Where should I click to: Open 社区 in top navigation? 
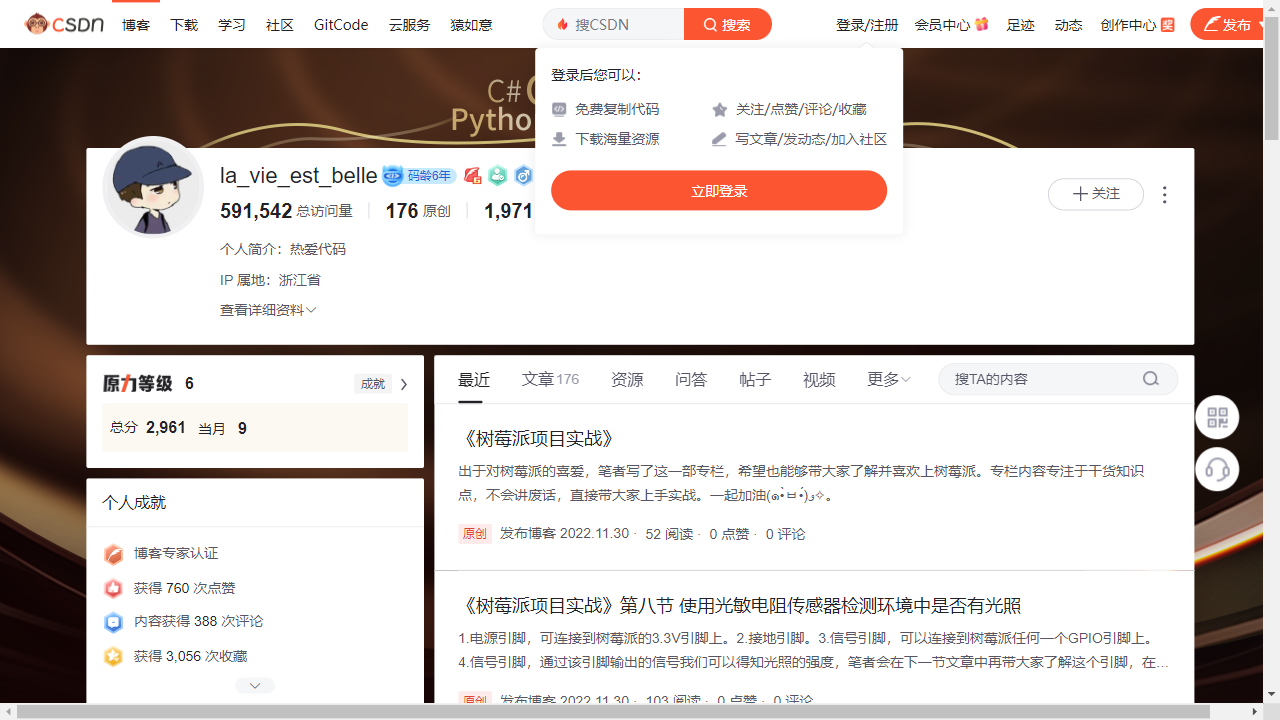tap(280, 25)
